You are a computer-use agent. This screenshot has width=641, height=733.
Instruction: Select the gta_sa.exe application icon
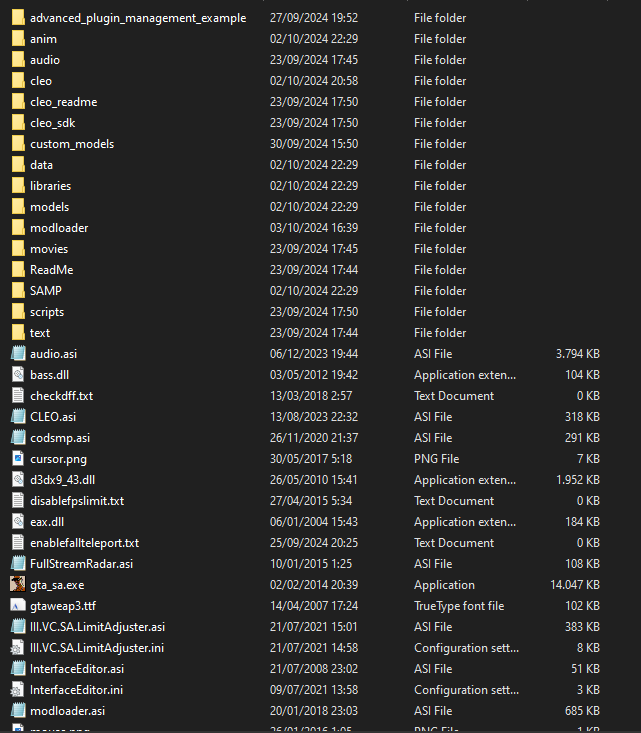(x=18, y=584)
